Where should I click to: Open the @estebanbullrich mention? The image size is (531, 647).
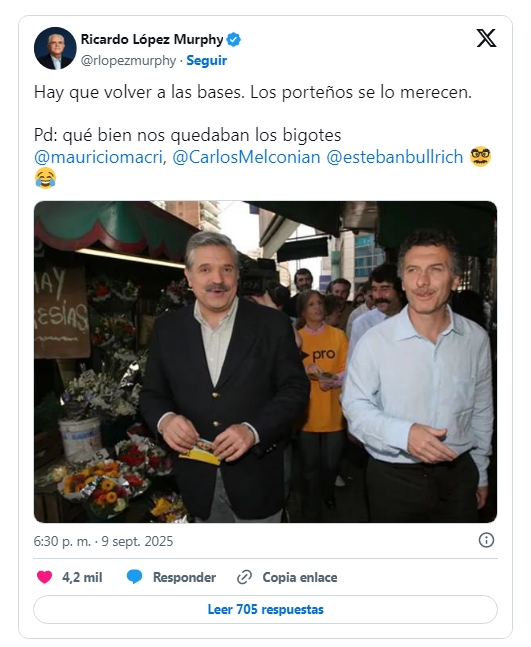[x=395, y=157]
